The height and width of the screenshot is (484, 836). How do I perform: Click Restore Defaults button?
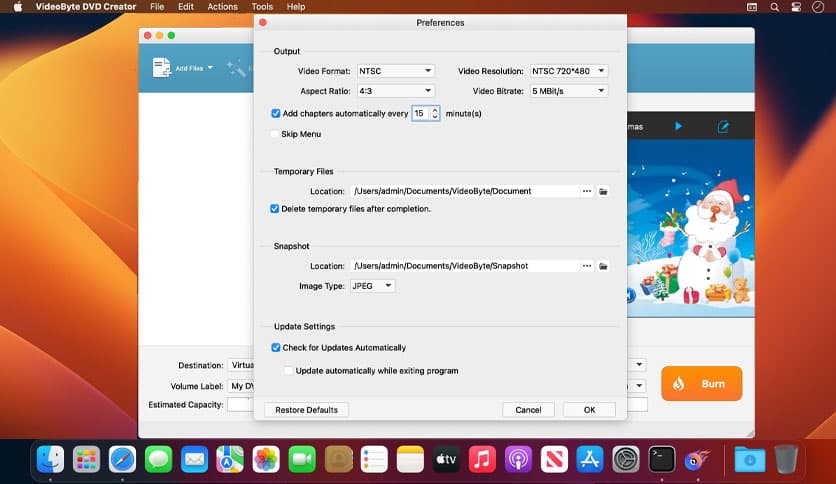pyautogui.click(x=307, y=409)
